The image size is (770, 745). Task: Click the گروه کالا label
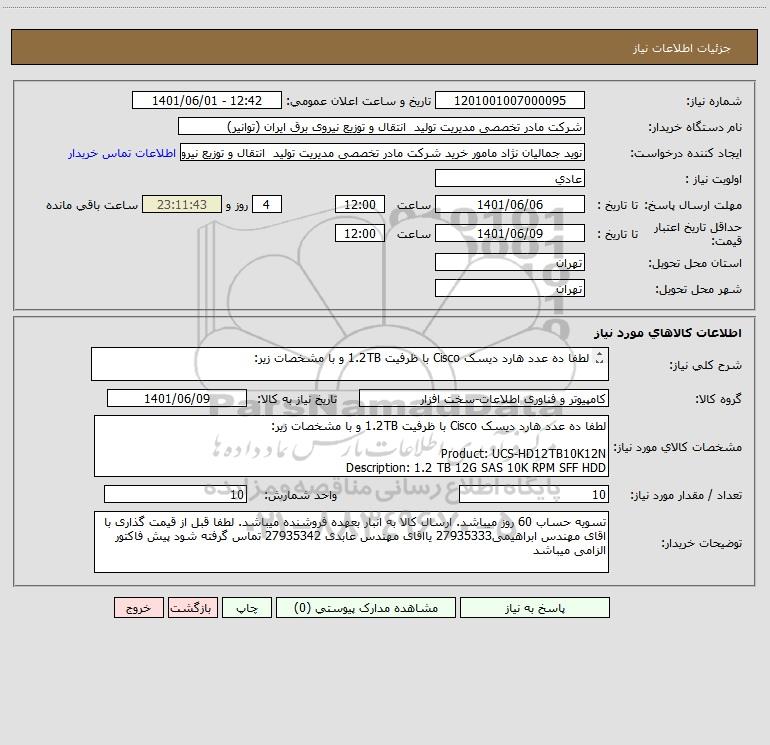pyautogui.click(x=719, y=399)
